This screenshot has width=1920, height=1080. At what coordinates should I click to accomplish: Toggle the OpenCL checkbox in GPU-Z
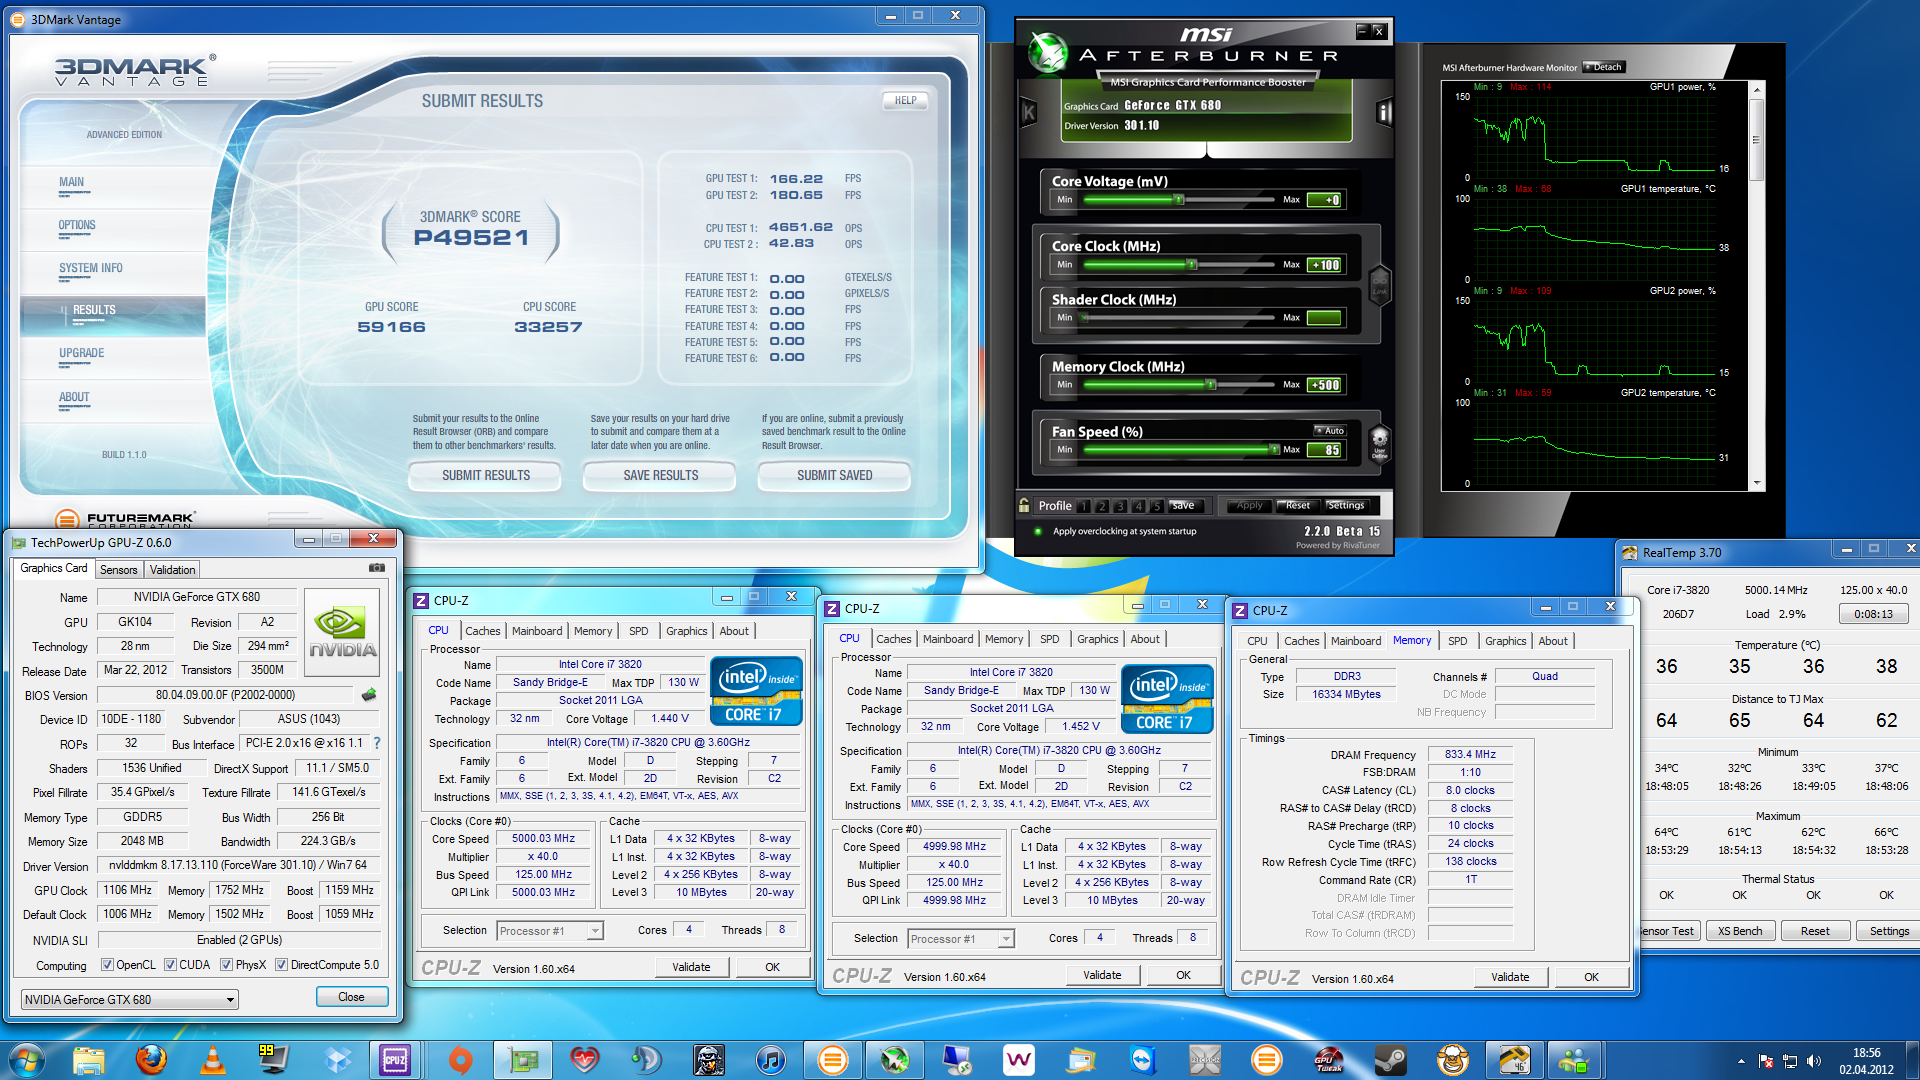107,965
